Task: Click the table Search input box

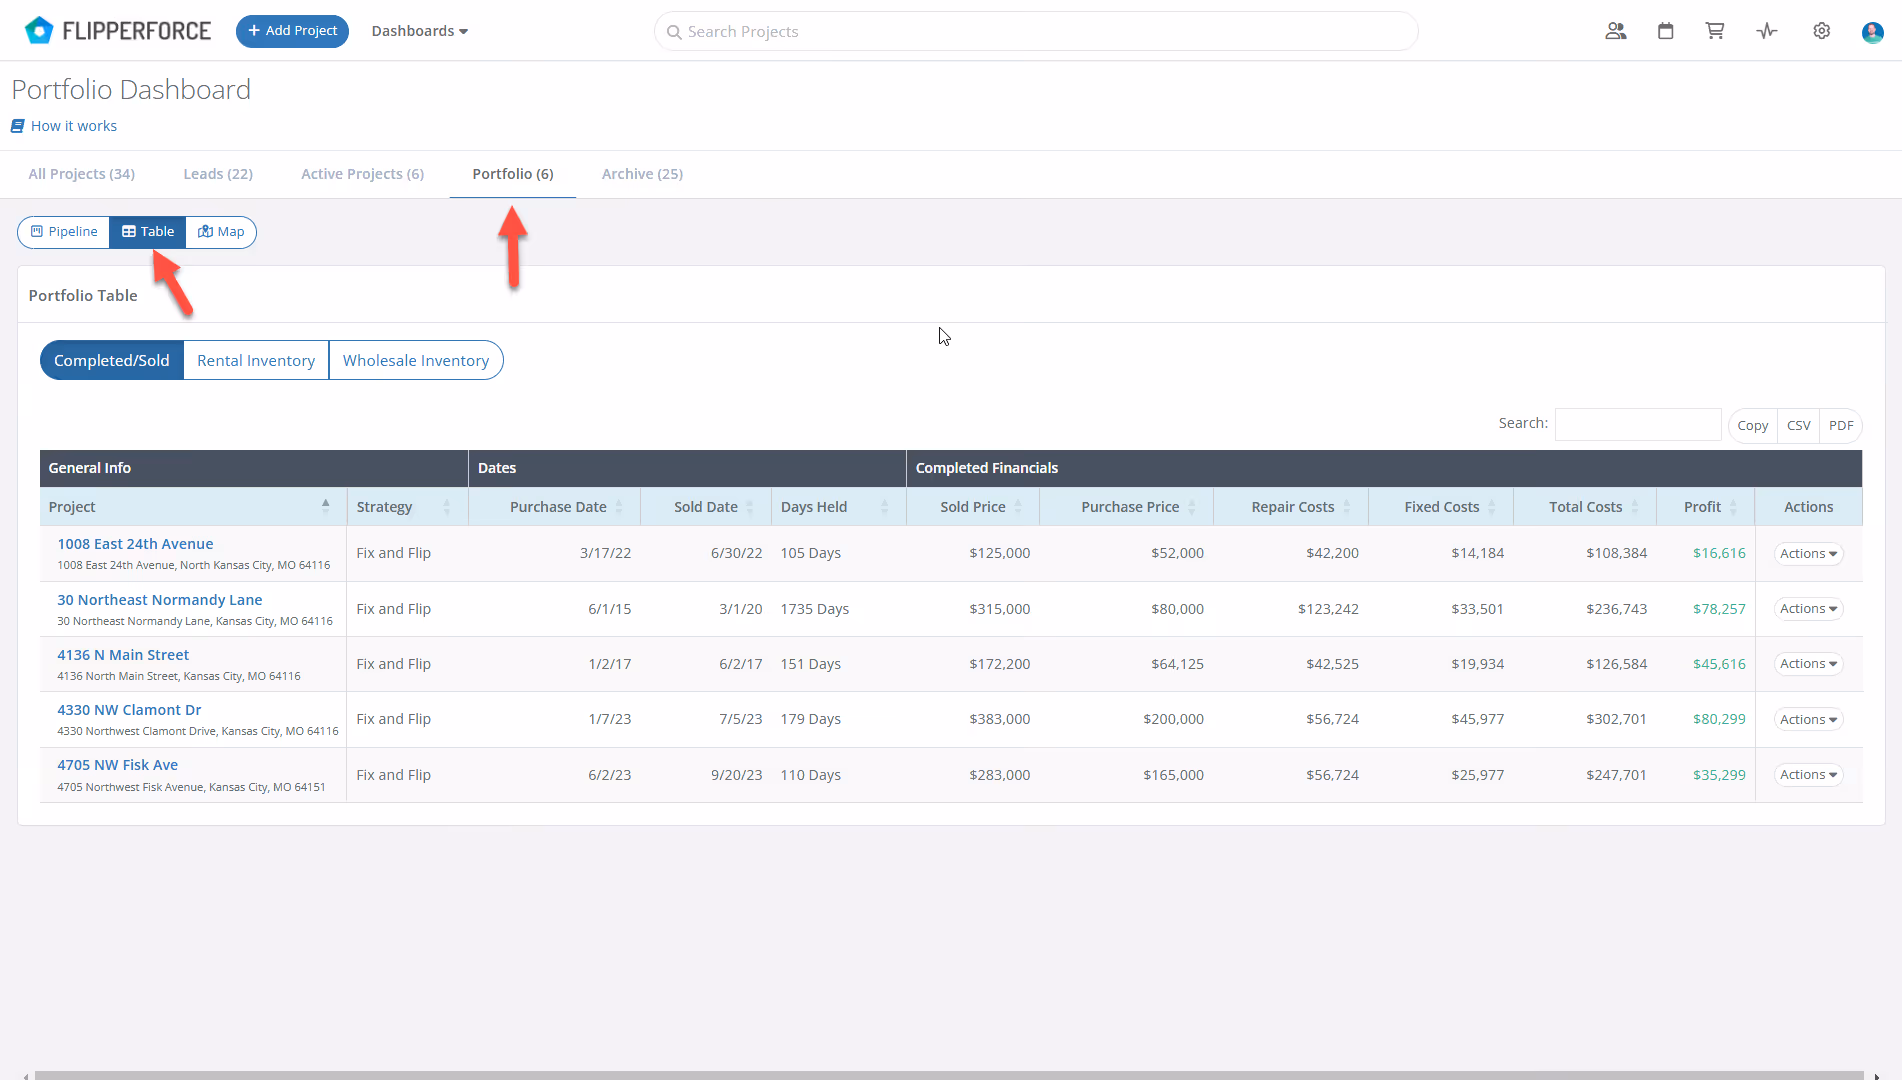Action: [x=1638, y=424]
